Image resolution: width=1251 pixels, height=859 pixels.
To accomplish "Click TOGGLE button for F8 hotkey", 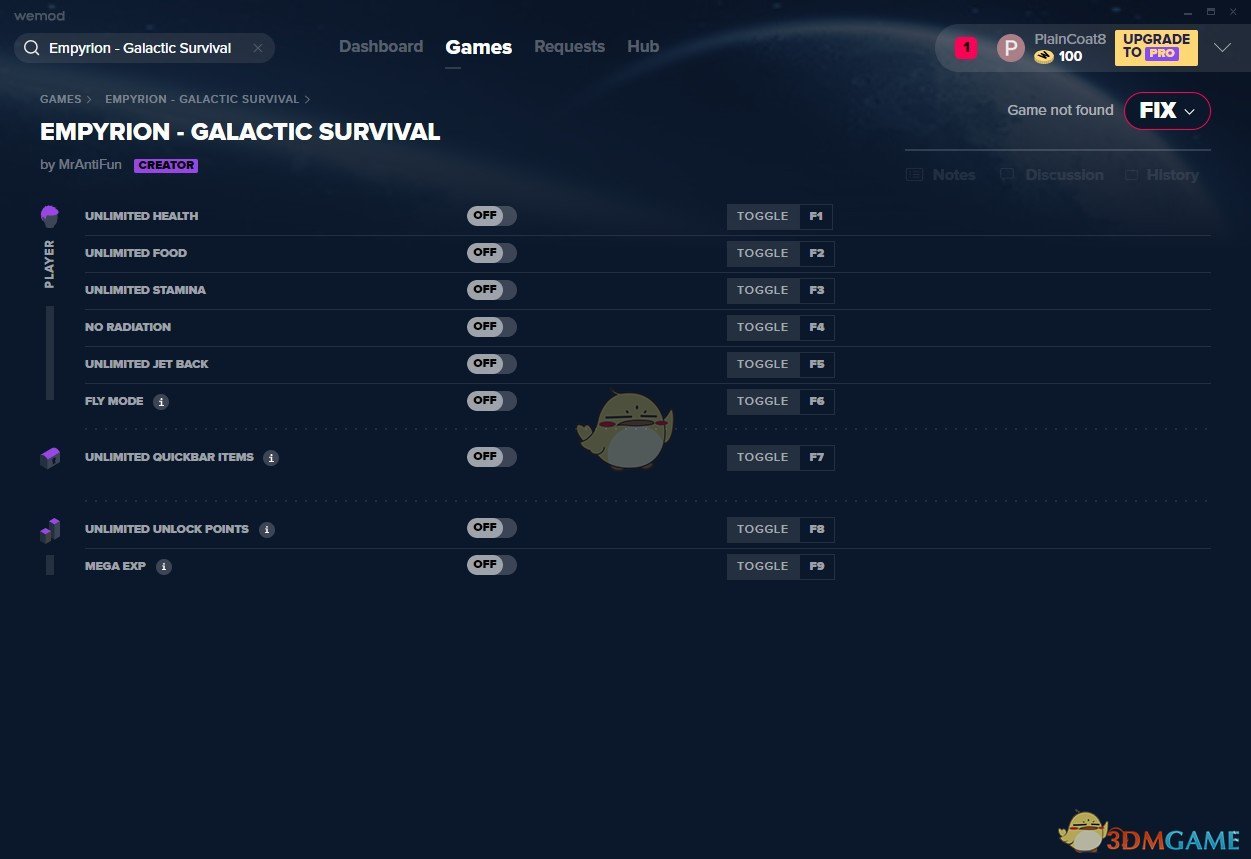I will (x=763, y=530).
